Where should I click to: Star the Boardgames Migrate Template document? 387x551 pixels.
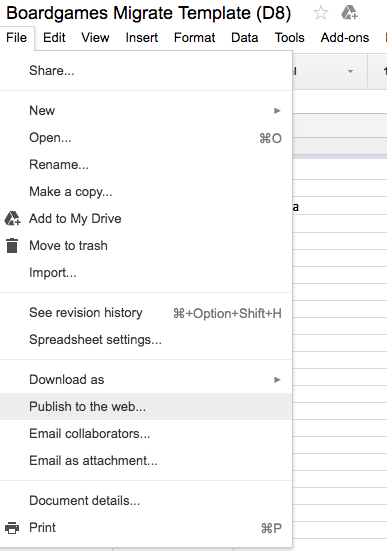click(x=321, y=13)
